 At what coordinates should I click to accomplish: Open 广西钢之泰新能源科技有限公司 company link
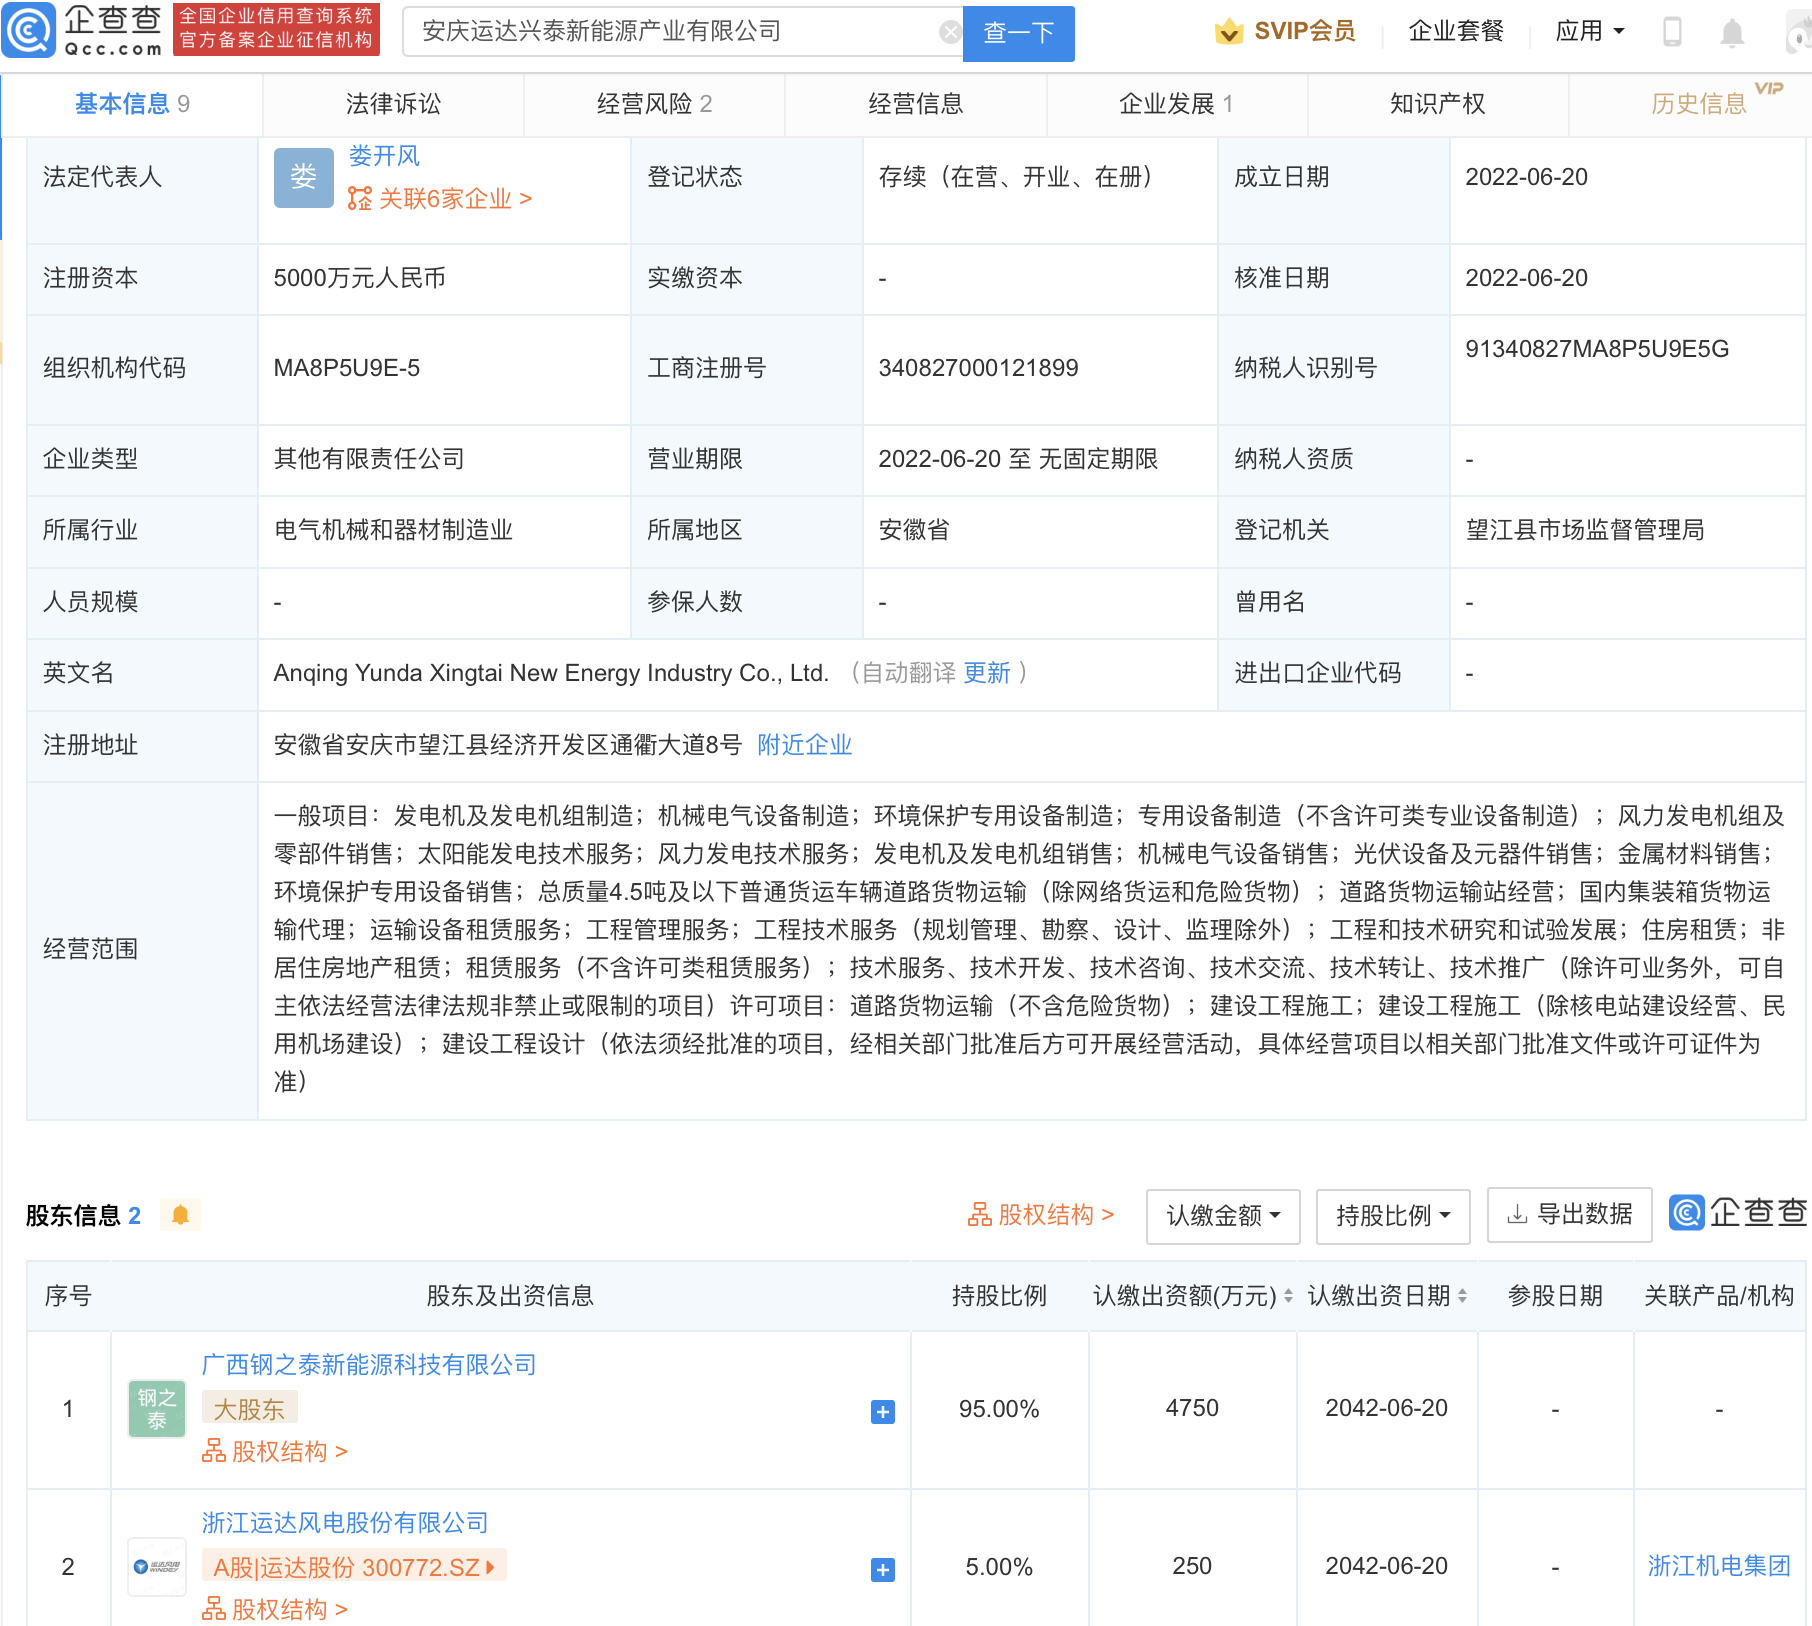[x=369, y=1365]
